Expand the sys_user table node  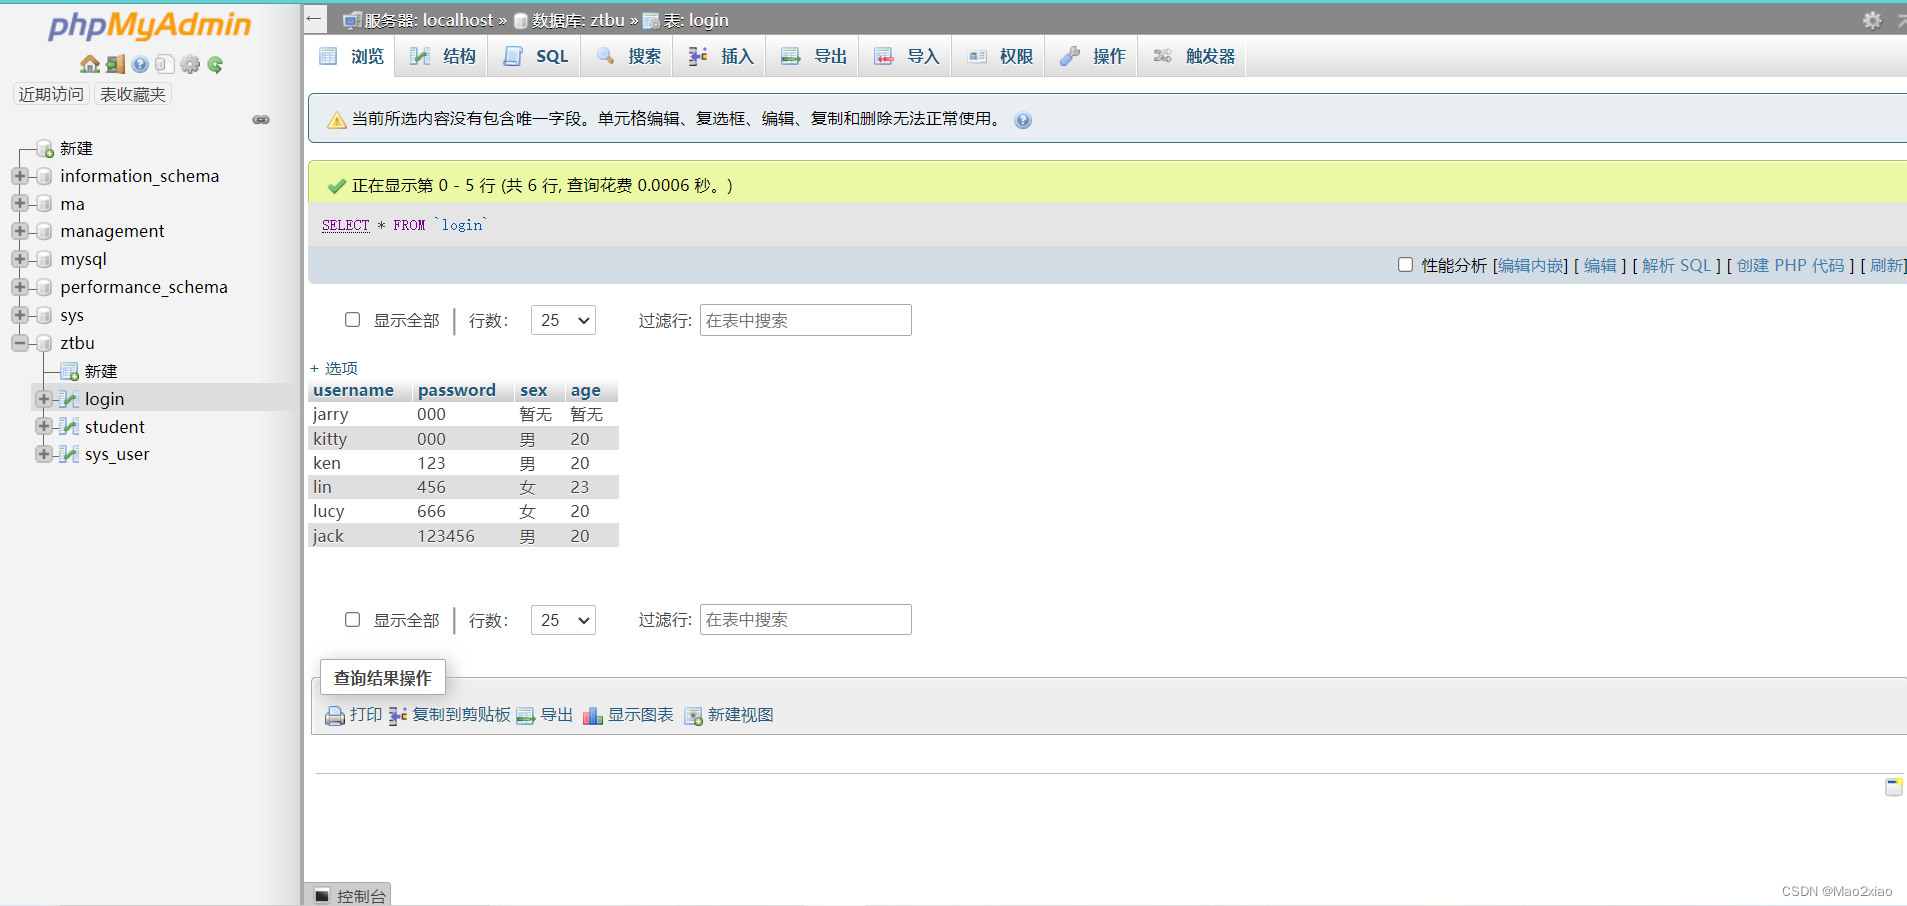pyautogui.click(x=43, y=454)
